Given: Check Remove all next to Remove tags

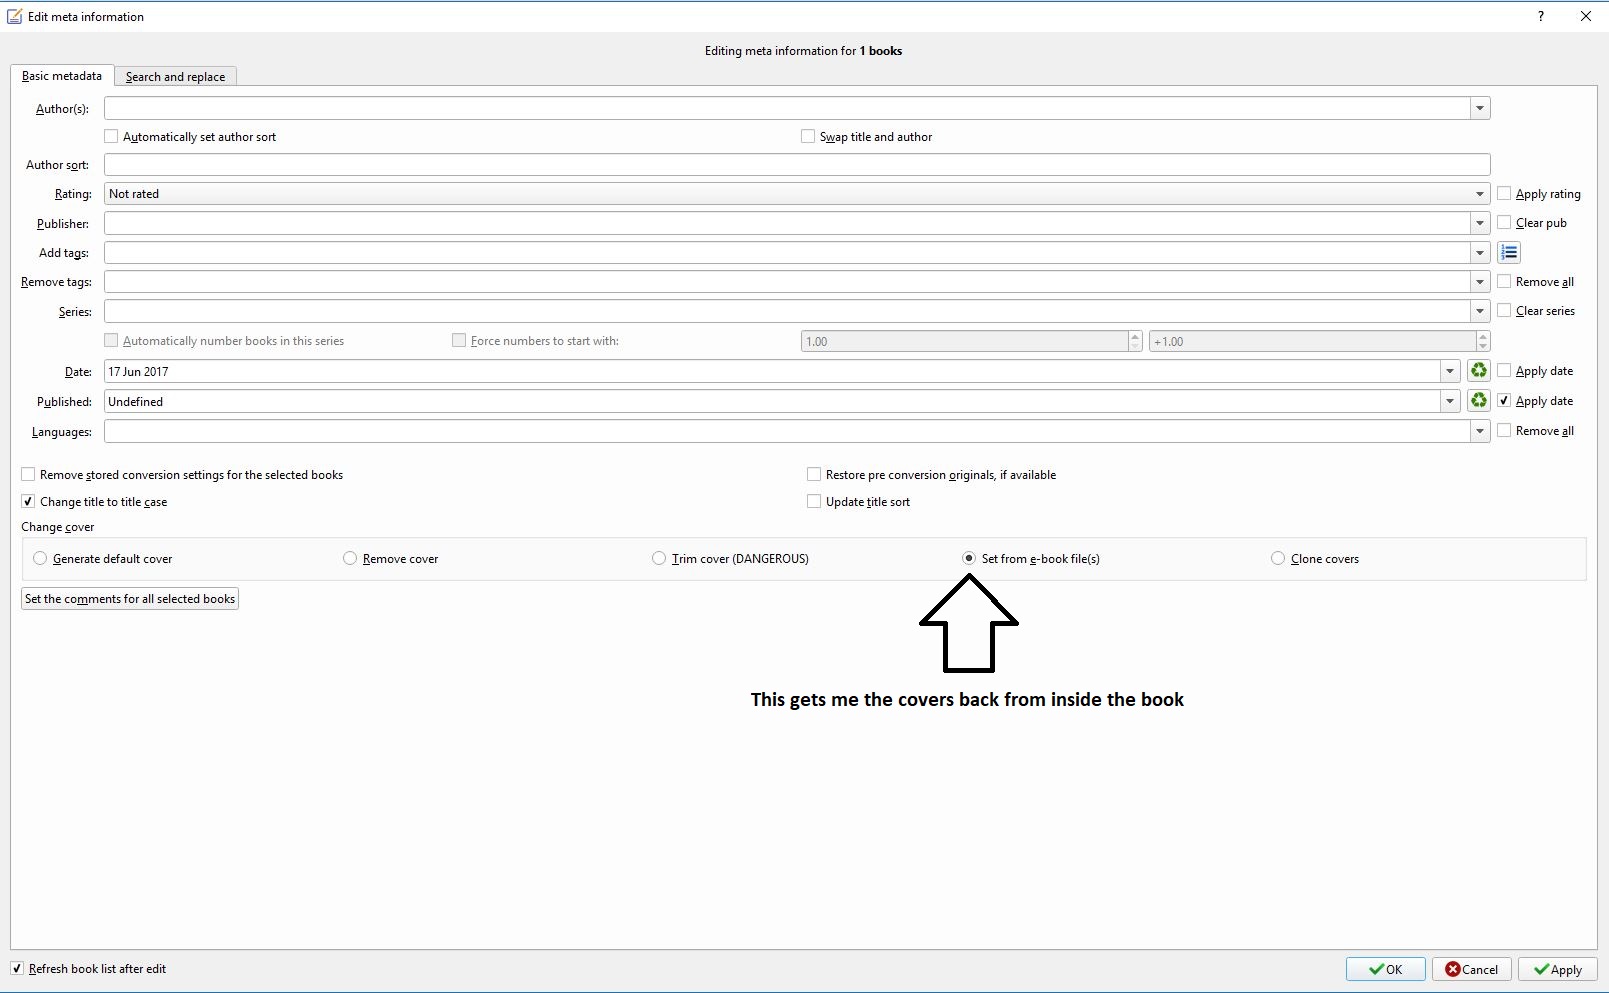Looking at the screenshot, I should [x=1504, y=281].
